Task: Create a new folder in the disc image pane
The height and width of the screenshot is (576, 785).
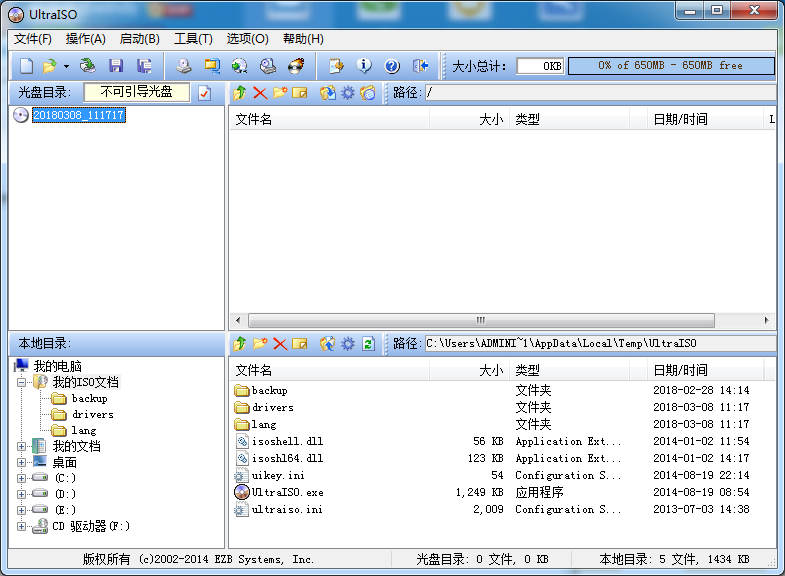Action: click(x=280, y=93)
